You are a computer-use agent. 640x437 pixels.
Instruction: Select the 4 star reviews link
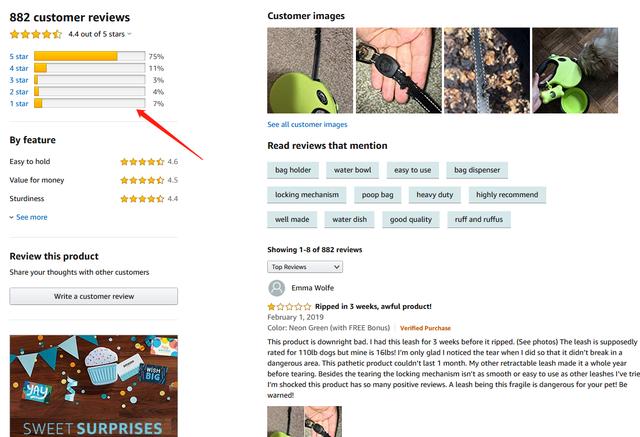[19, 68]
